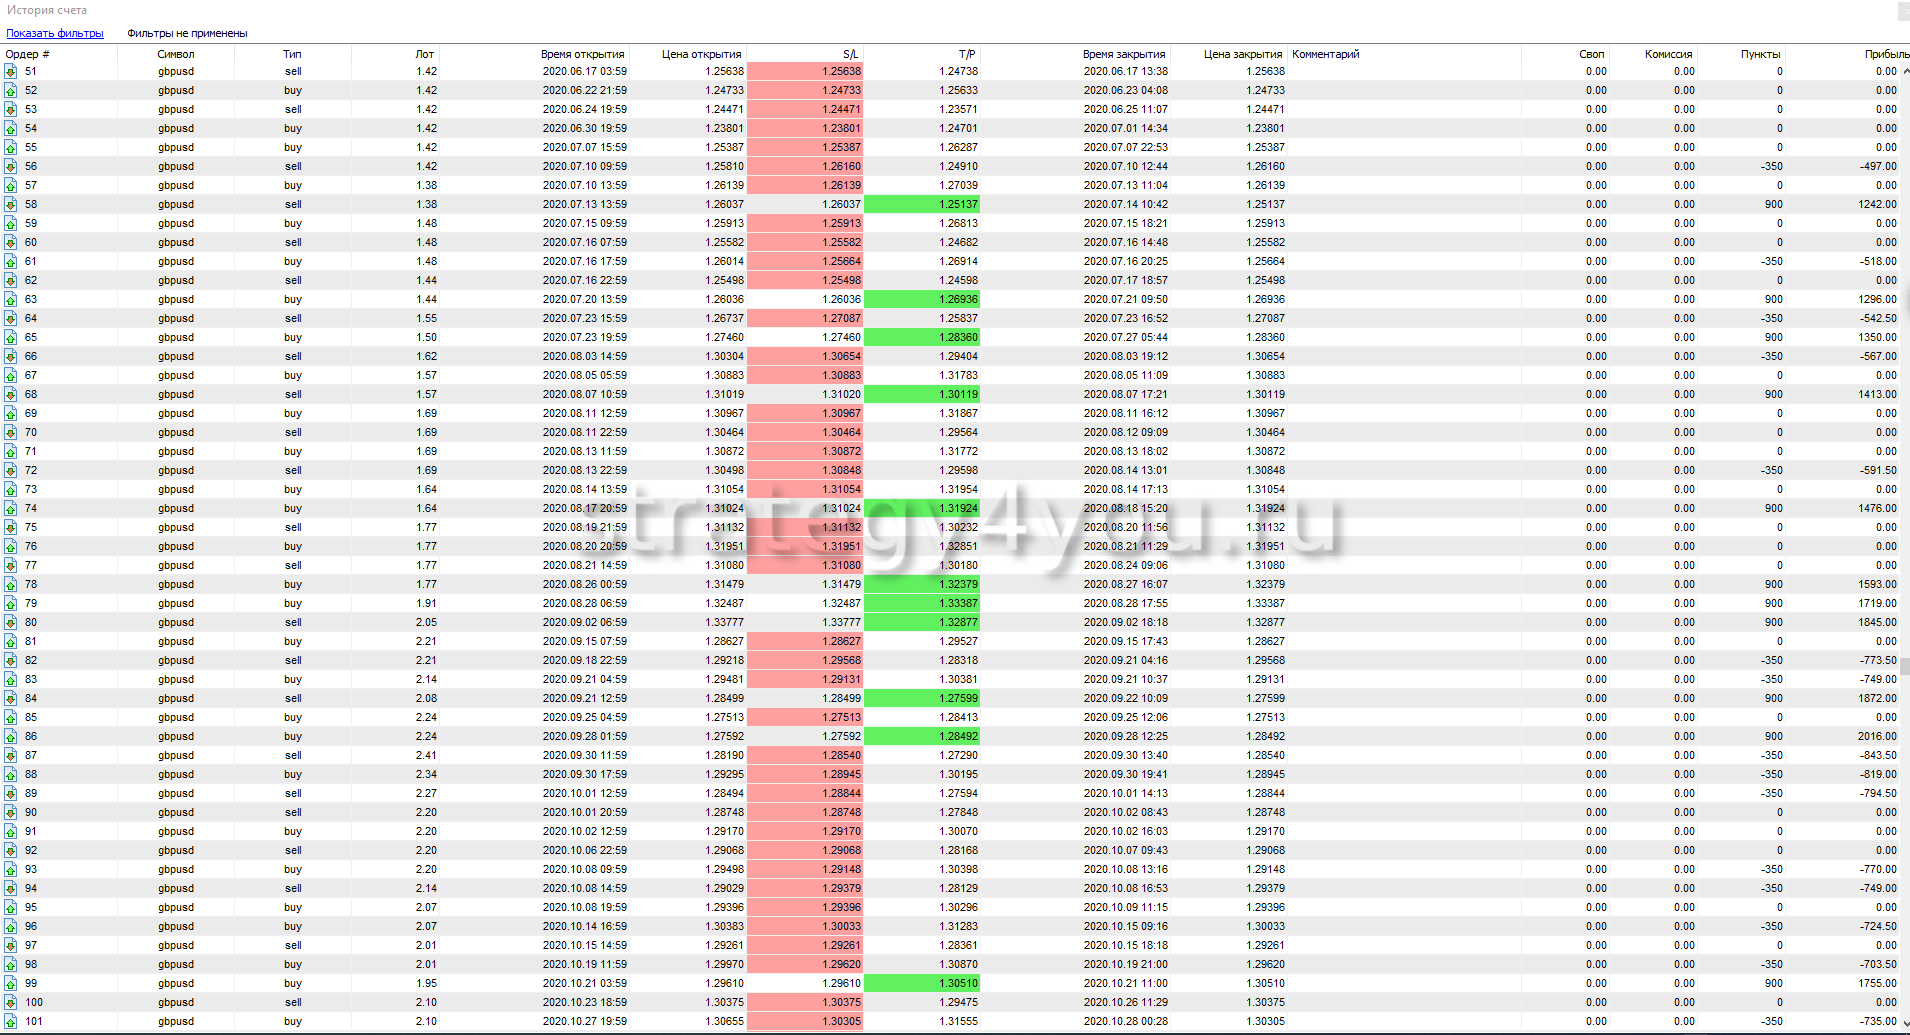Click the Время открытия column header

point(582,54)
